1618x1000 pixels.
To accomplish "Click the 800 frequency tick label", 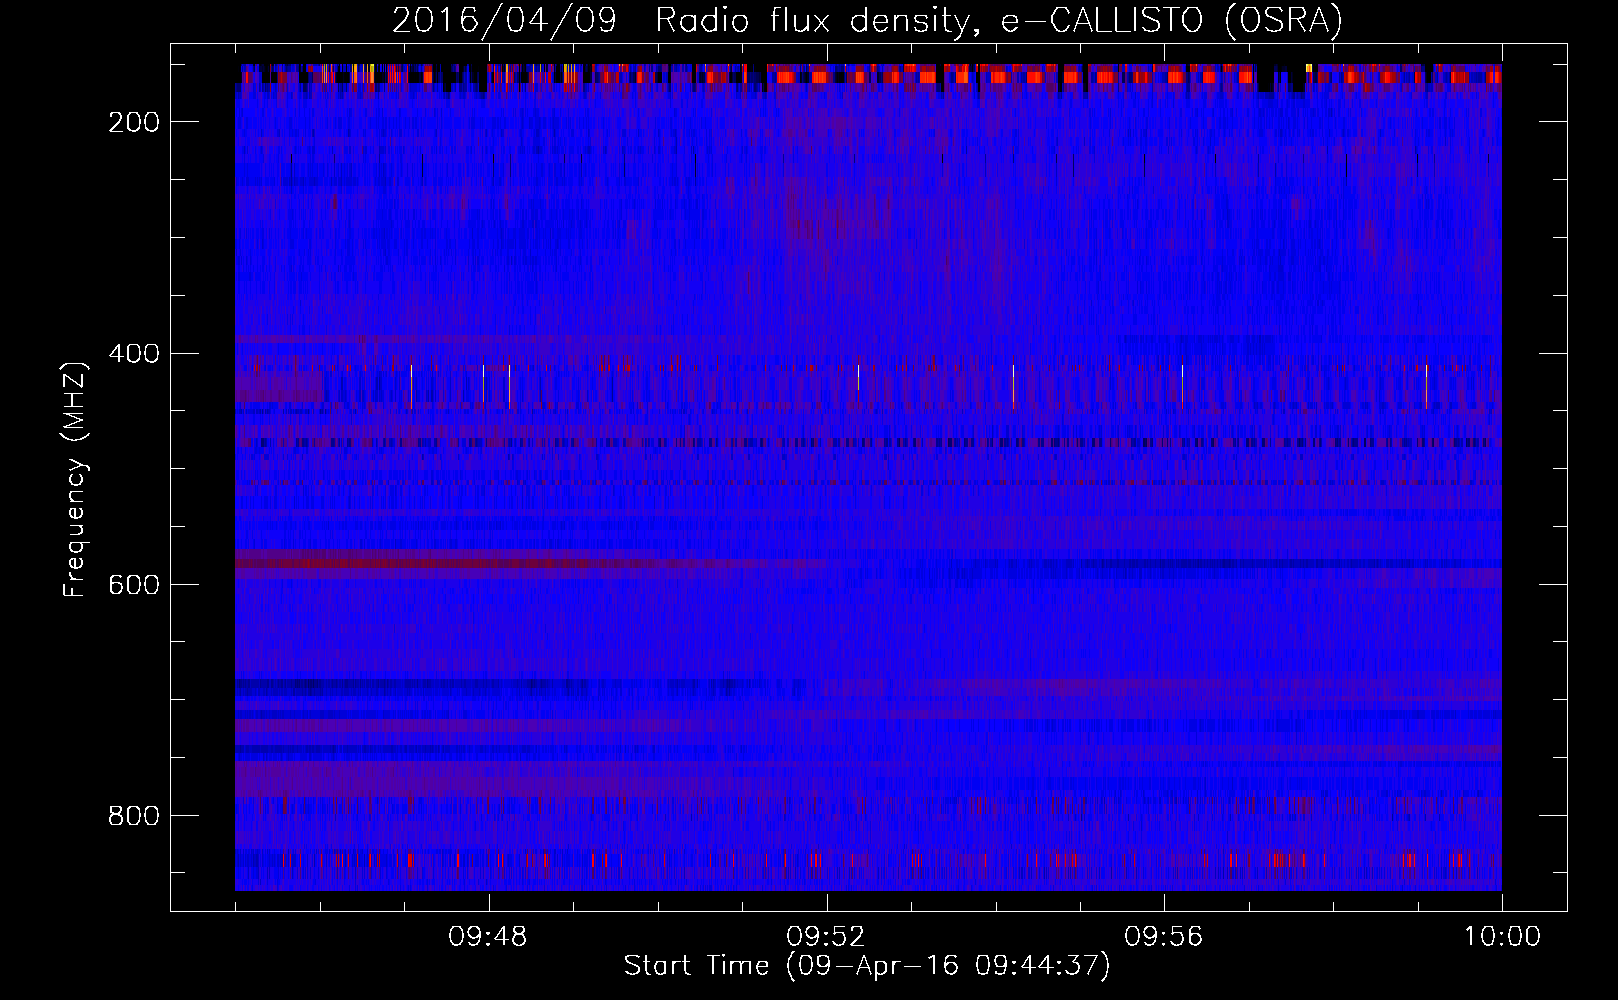I will (x=134, y=816).
